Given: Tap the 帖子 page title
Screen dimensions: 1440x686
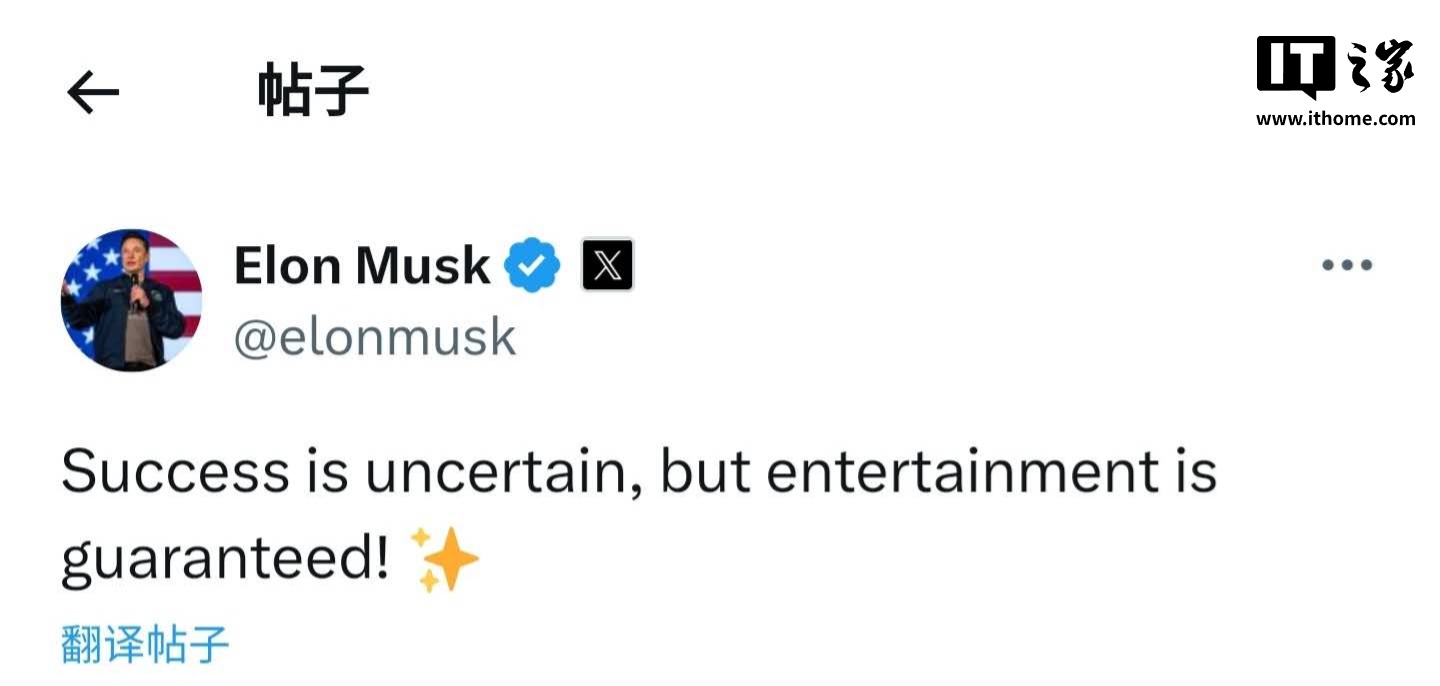Looking at the screenshot, I should coord(313,92).
